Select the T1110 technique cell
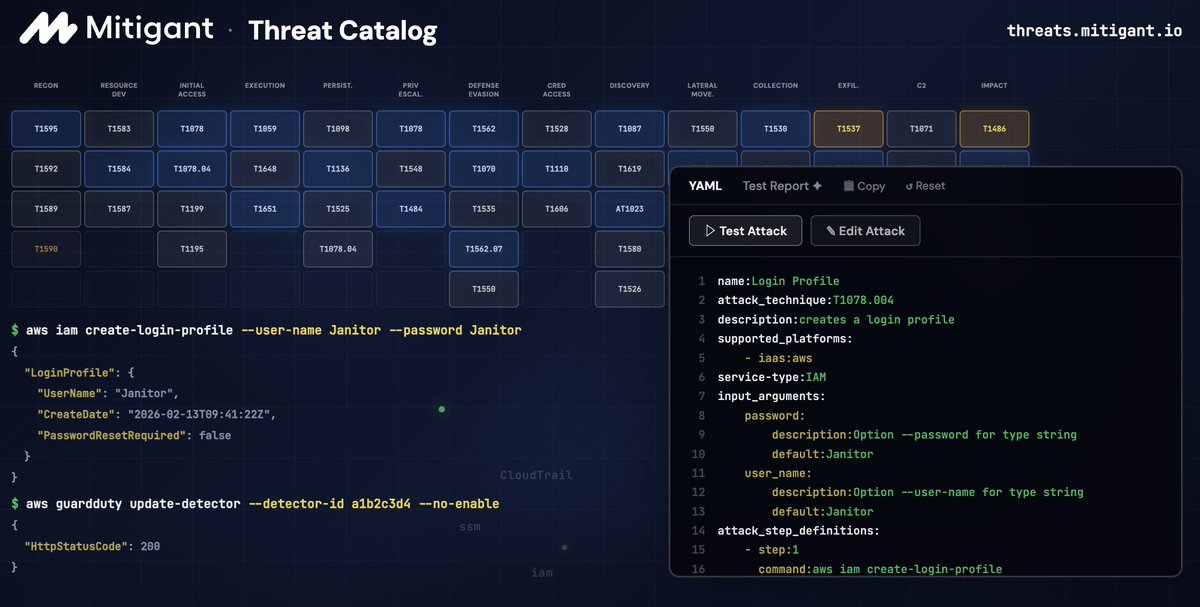1200x607 pixels. pos(557,169)
